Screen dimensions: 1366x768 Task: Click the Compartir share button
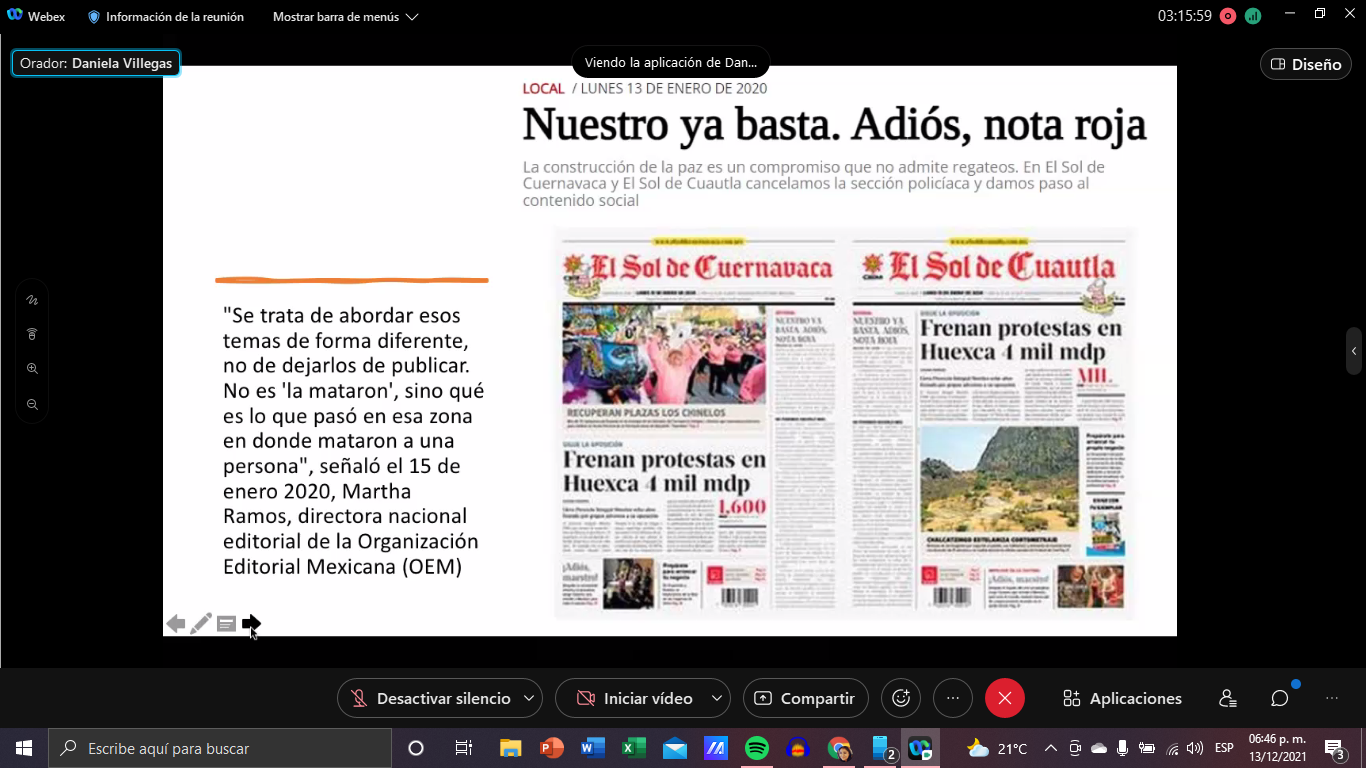[805, 698]
